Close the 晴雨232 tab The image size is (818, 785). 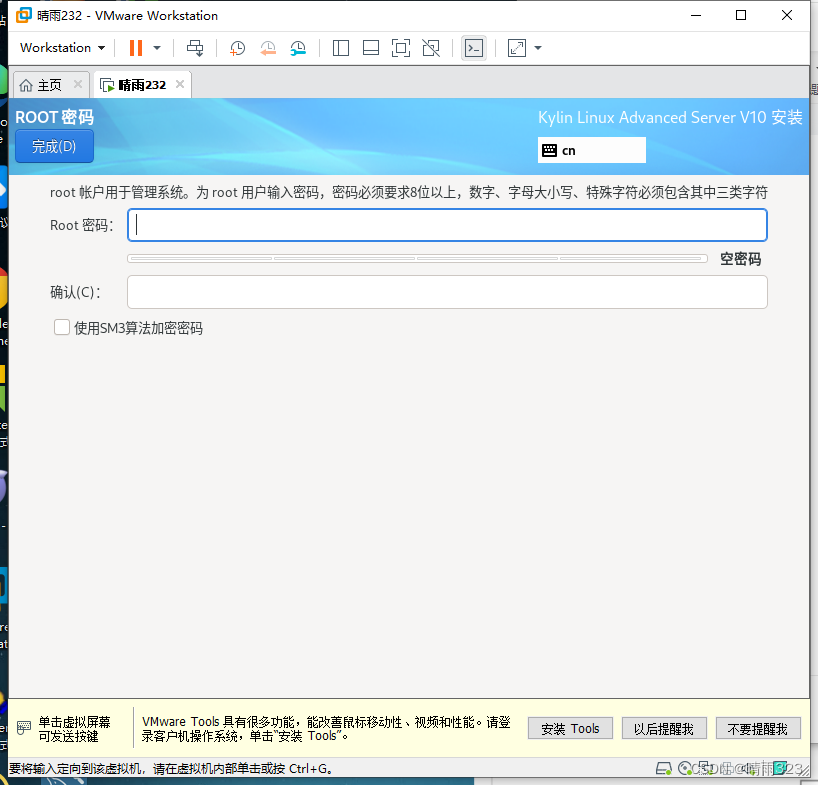(x=180, y=84)
